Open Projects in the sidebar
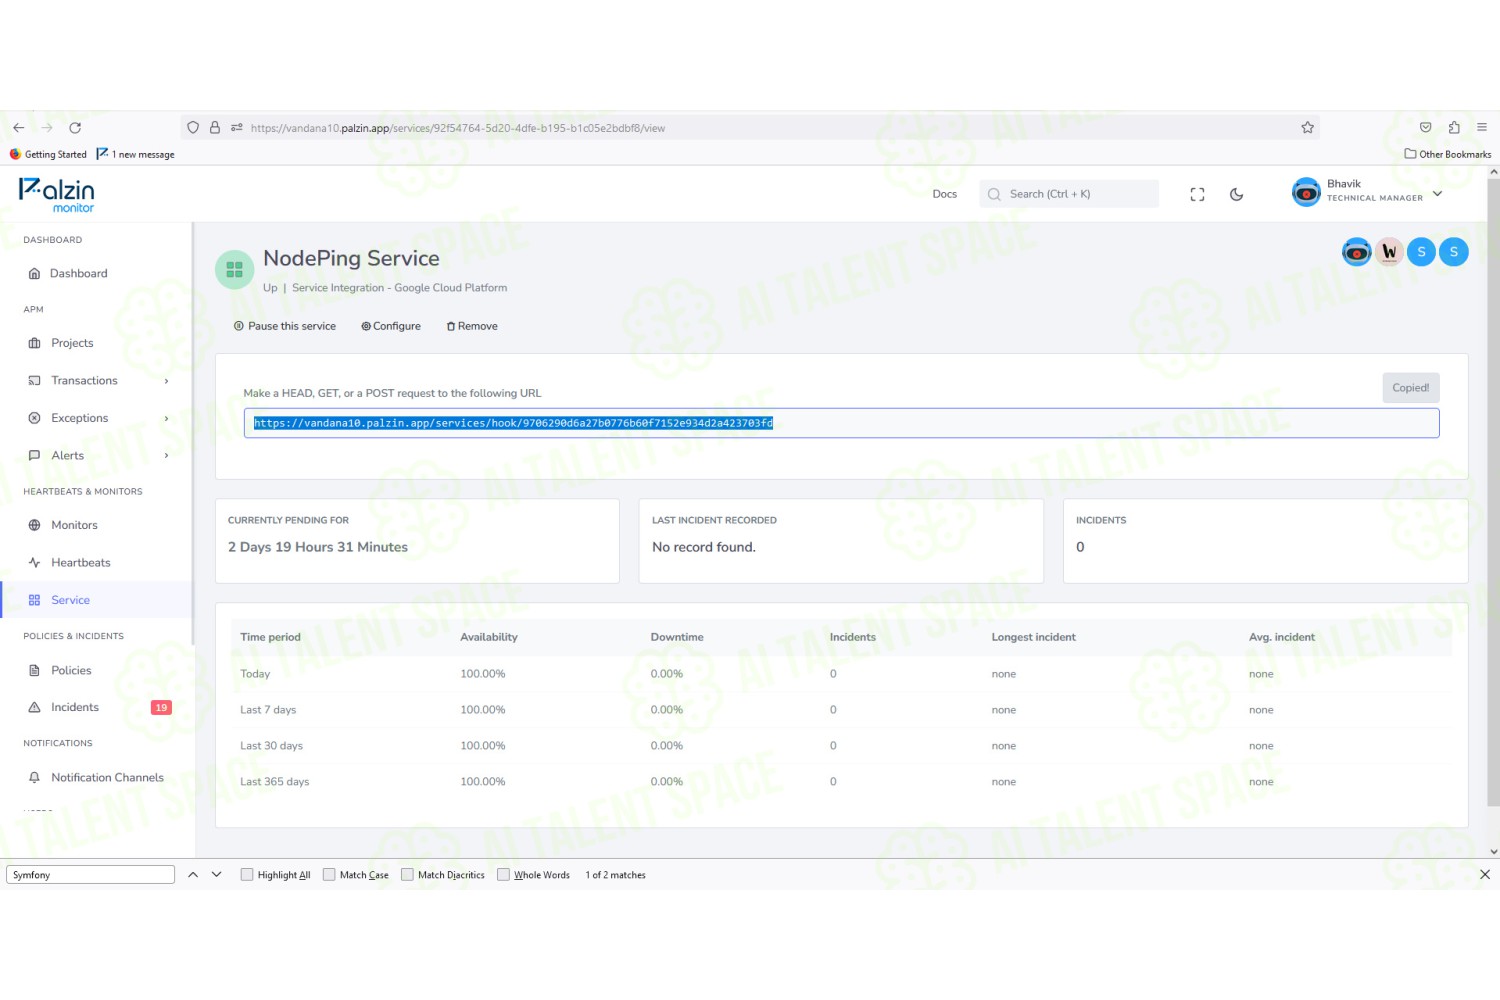Image resolution: width=1500 pixels, height=1000 pixels. coord(72,343)
